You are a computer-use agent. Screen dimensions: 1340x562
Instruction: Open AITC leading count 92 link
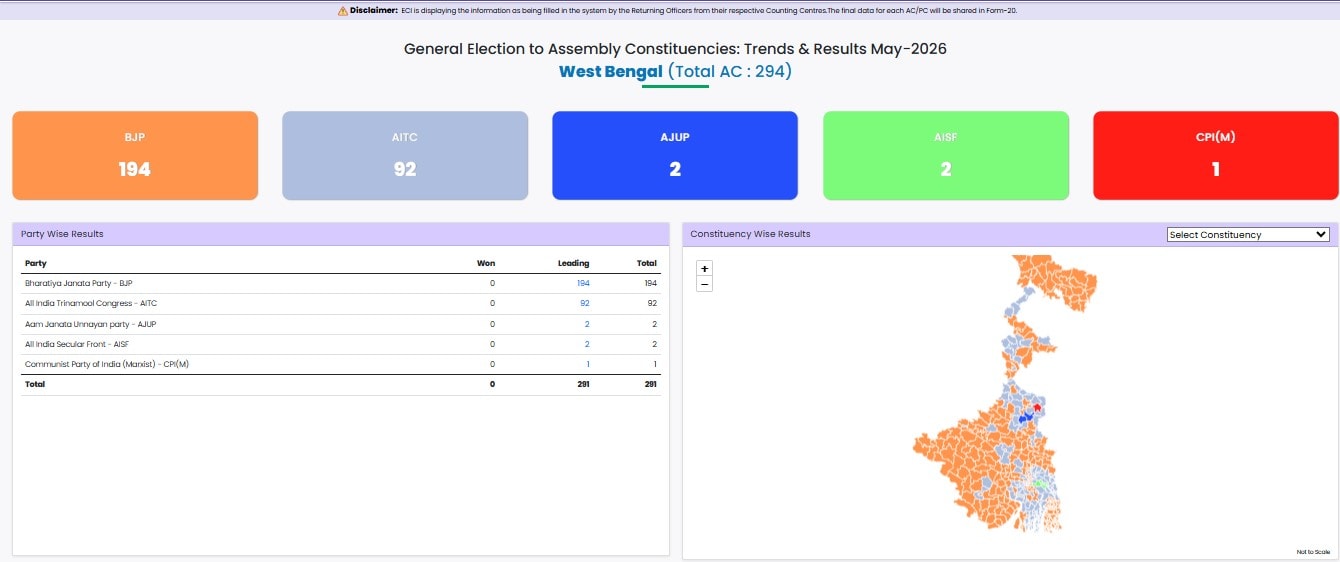tap(585, 303)
